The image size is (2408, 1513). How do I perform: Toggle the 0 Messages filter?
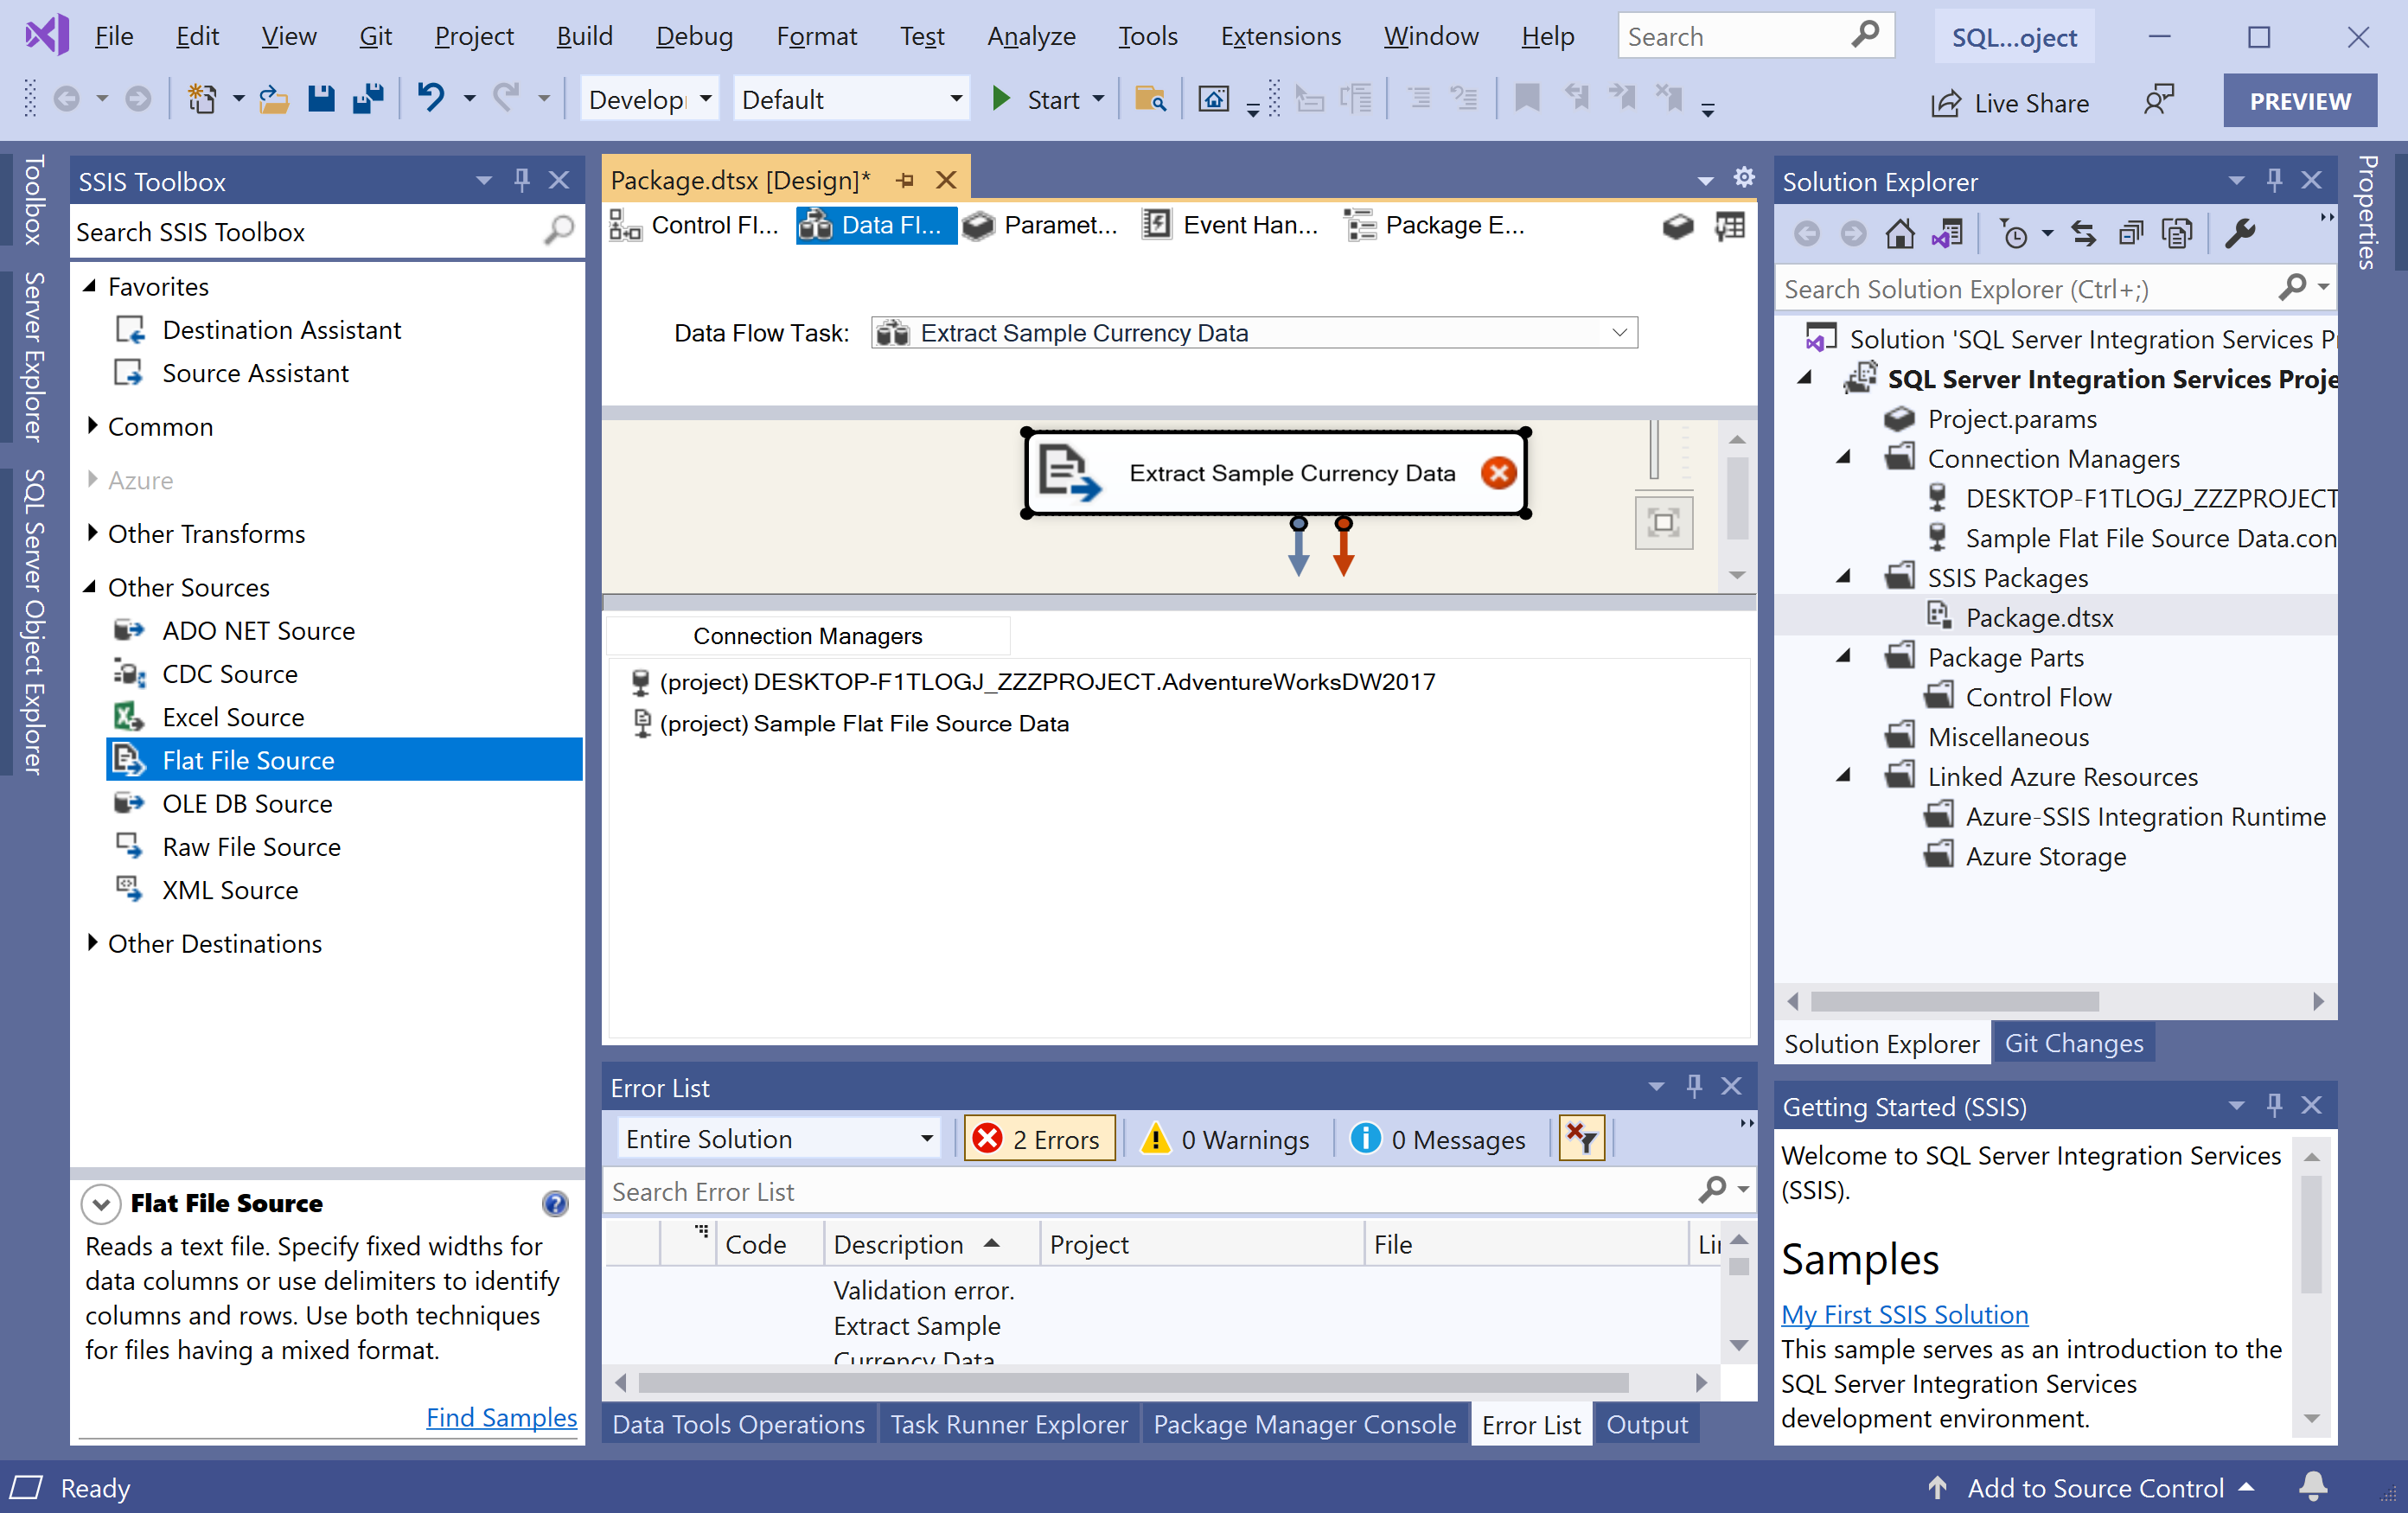(x=1439, y=1139)
